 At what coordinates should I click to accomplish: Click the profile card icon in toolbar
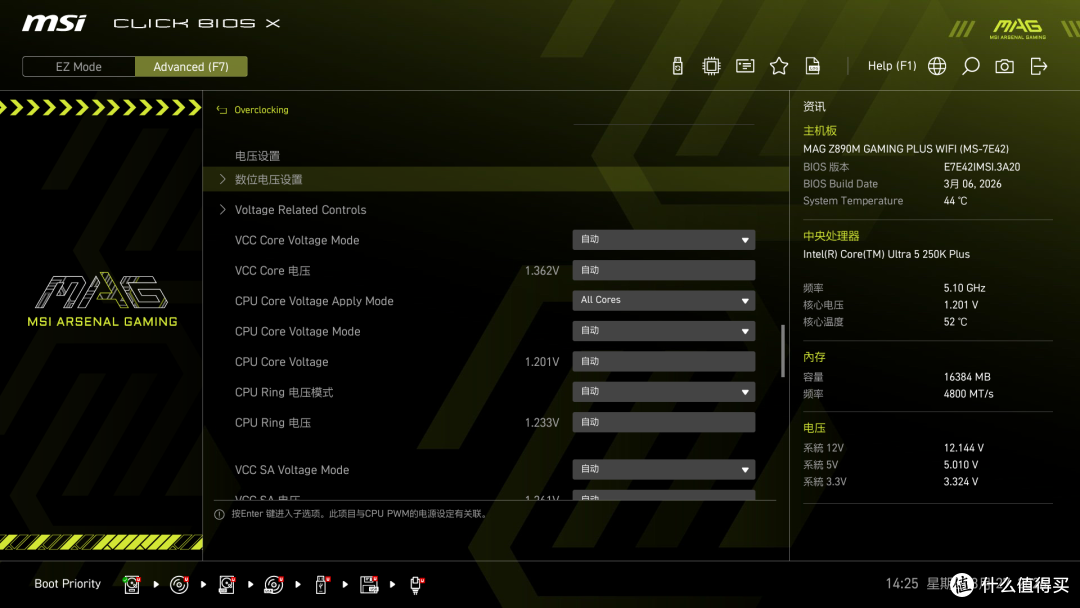pos(745,66)
